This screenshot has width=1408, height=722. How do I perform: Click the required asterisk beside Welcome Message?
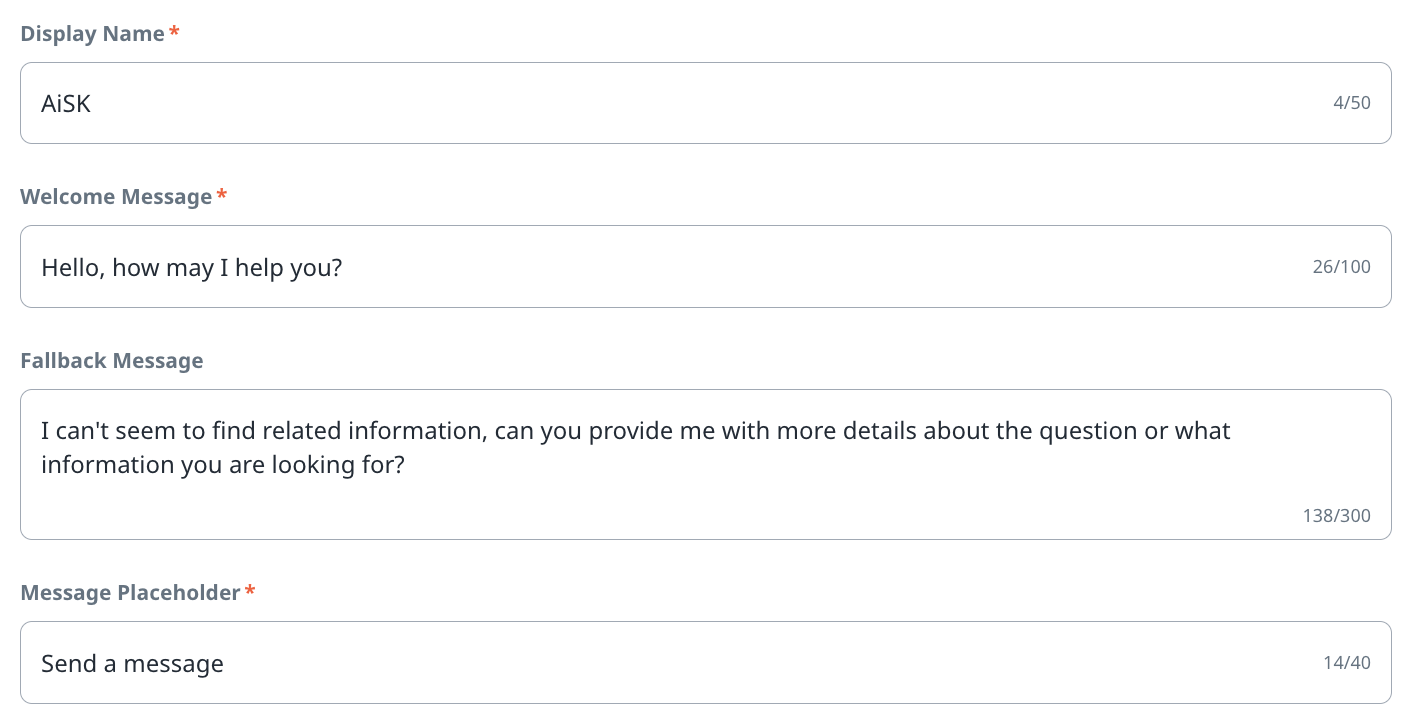click(x=222, y=196)
